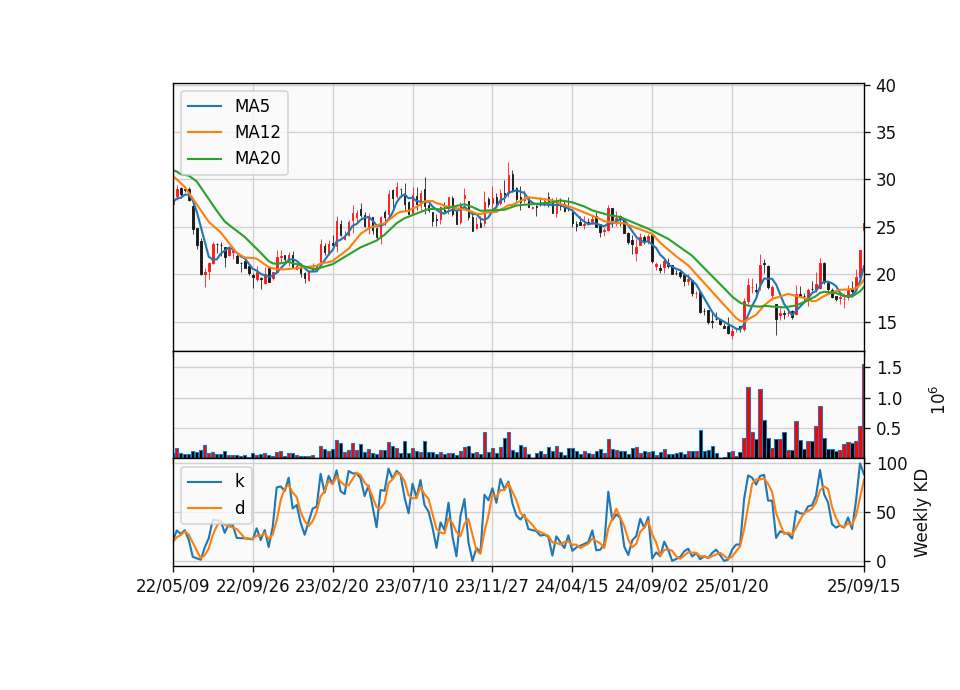Click the price axis value 35
The width and height of the screenshot is (960, 690).
885,133
